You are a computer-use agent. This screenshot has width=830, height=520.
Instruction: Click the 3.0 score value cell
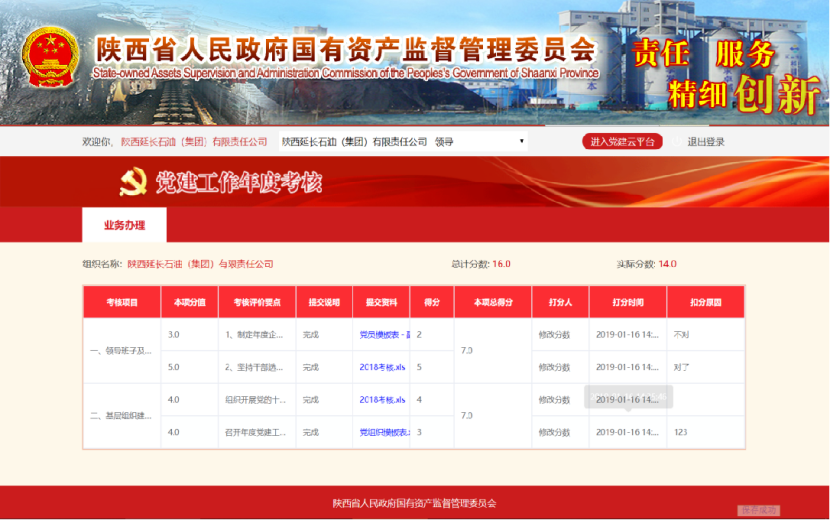pyautogui.click(x=190, y=335)
